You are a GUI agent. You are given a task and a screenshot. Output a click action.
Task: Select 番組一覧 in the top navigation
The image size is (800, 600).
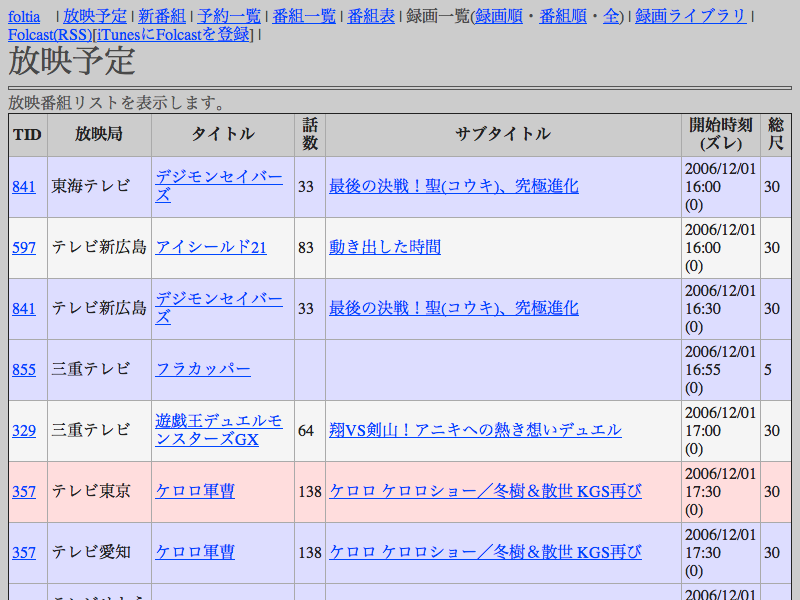(304, 16)
